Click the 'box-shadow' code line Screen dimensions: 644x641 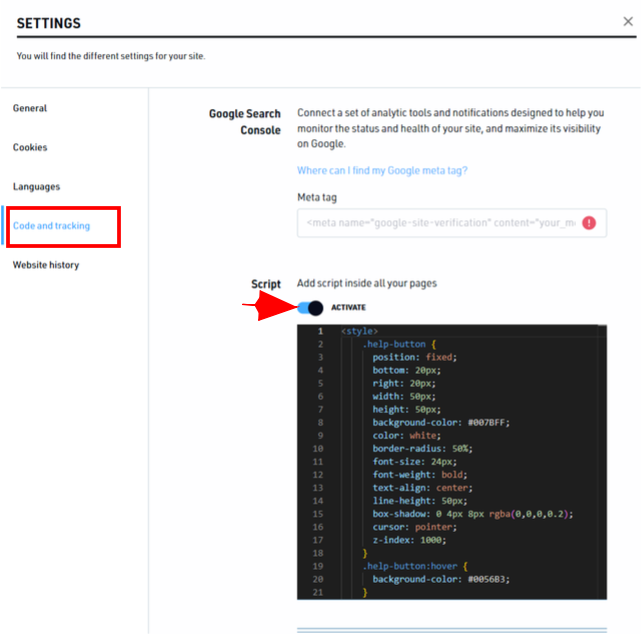(472, 514)
